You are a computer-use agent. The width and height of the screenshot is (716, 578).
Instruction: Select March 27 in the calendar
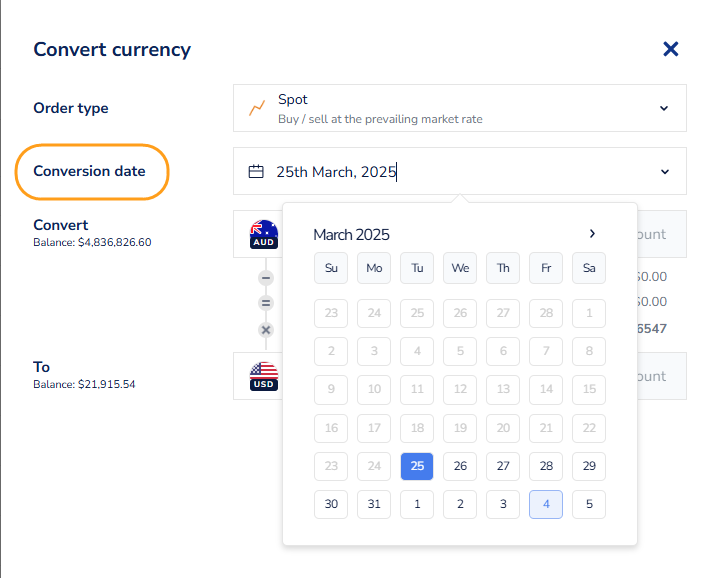[x=503, y=466]
